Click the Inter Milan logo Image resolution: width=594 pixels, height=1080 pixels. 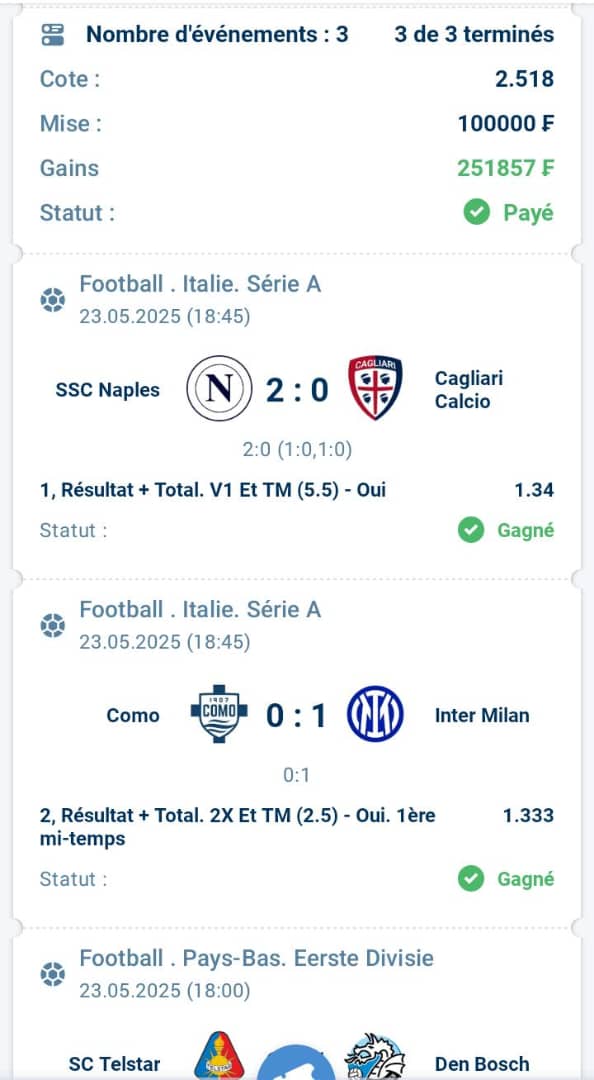(x=375, y=714)
